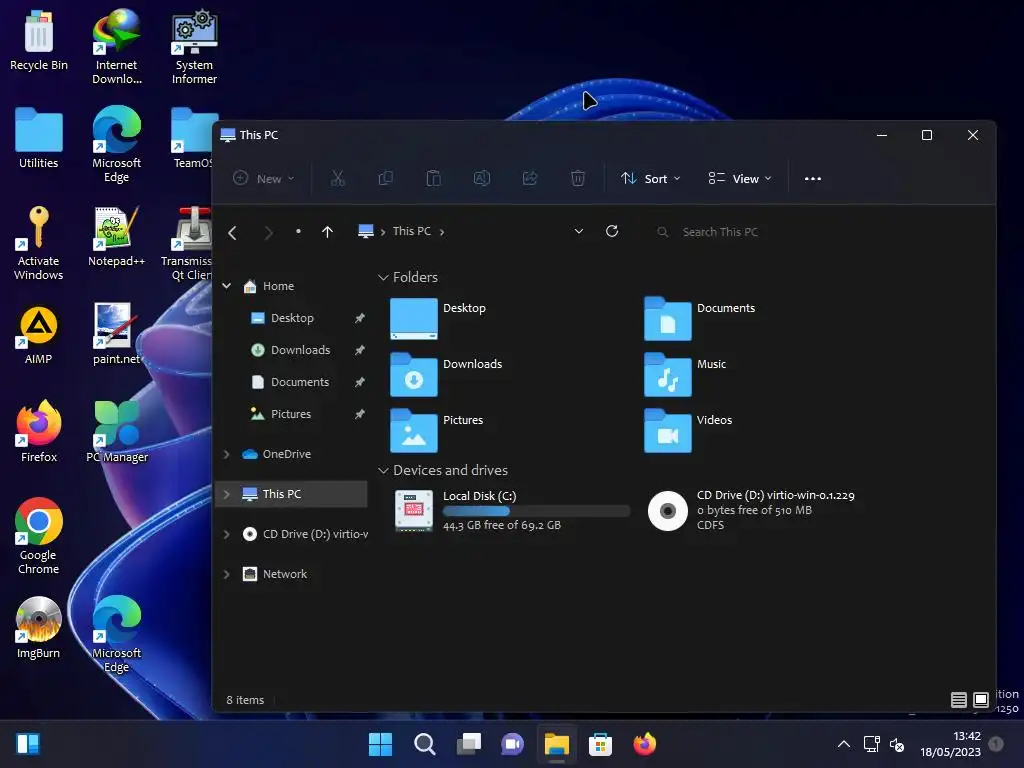Select the AIMP desktop shortcut
Image resolution: width=1024 pixels, height=768 pixels.
(39, 334)
